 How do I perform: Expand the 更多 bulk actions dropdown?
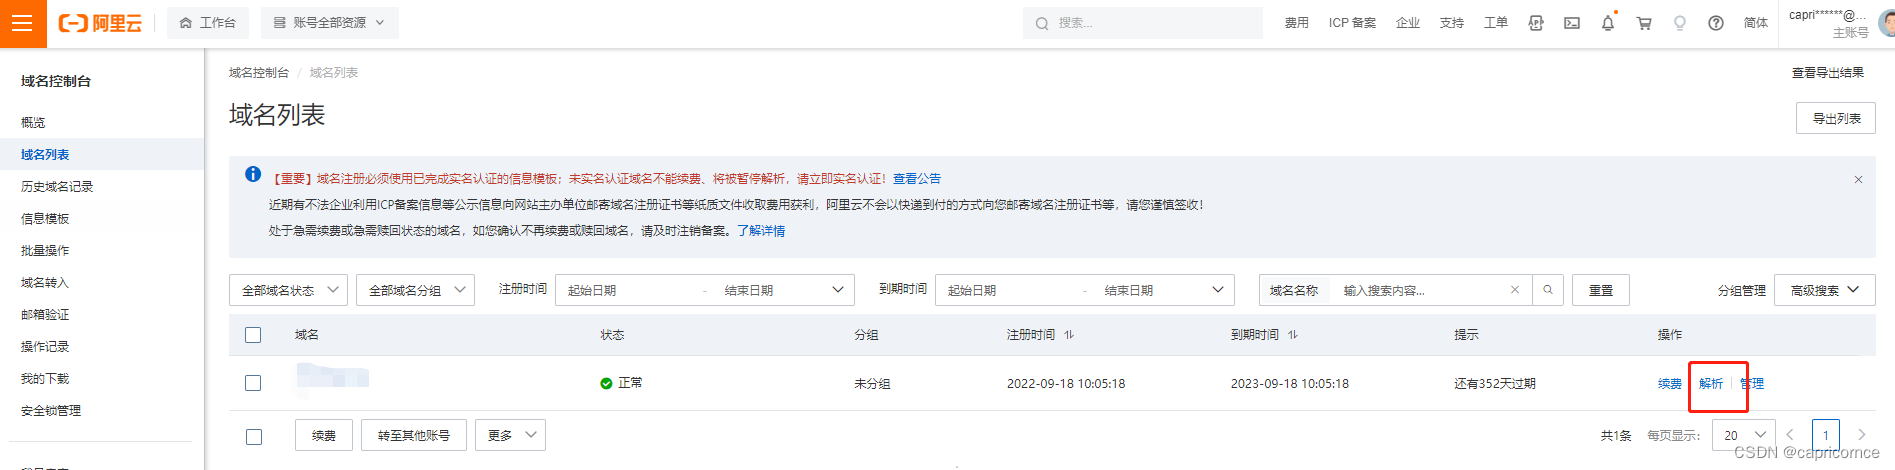pyautogui.click(x=510, y=435)
